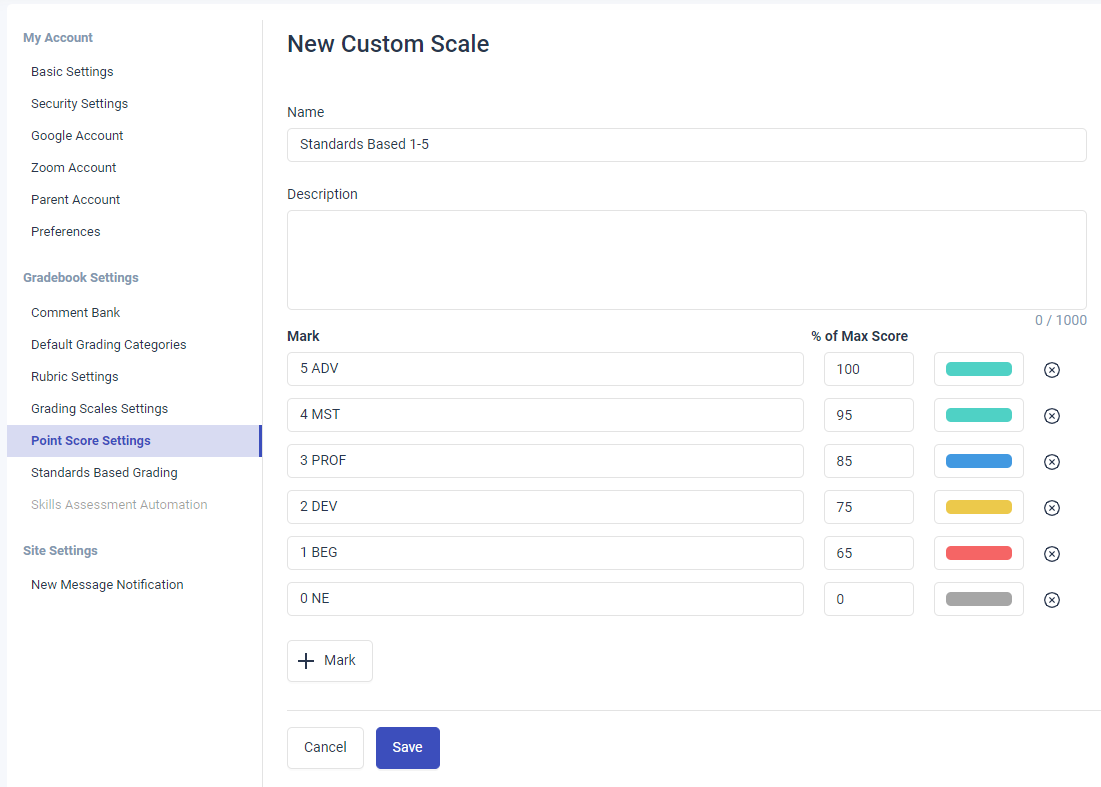Change the blue color for 3 PROF
The image size is (1101, 787).
(x=978, y=461)
